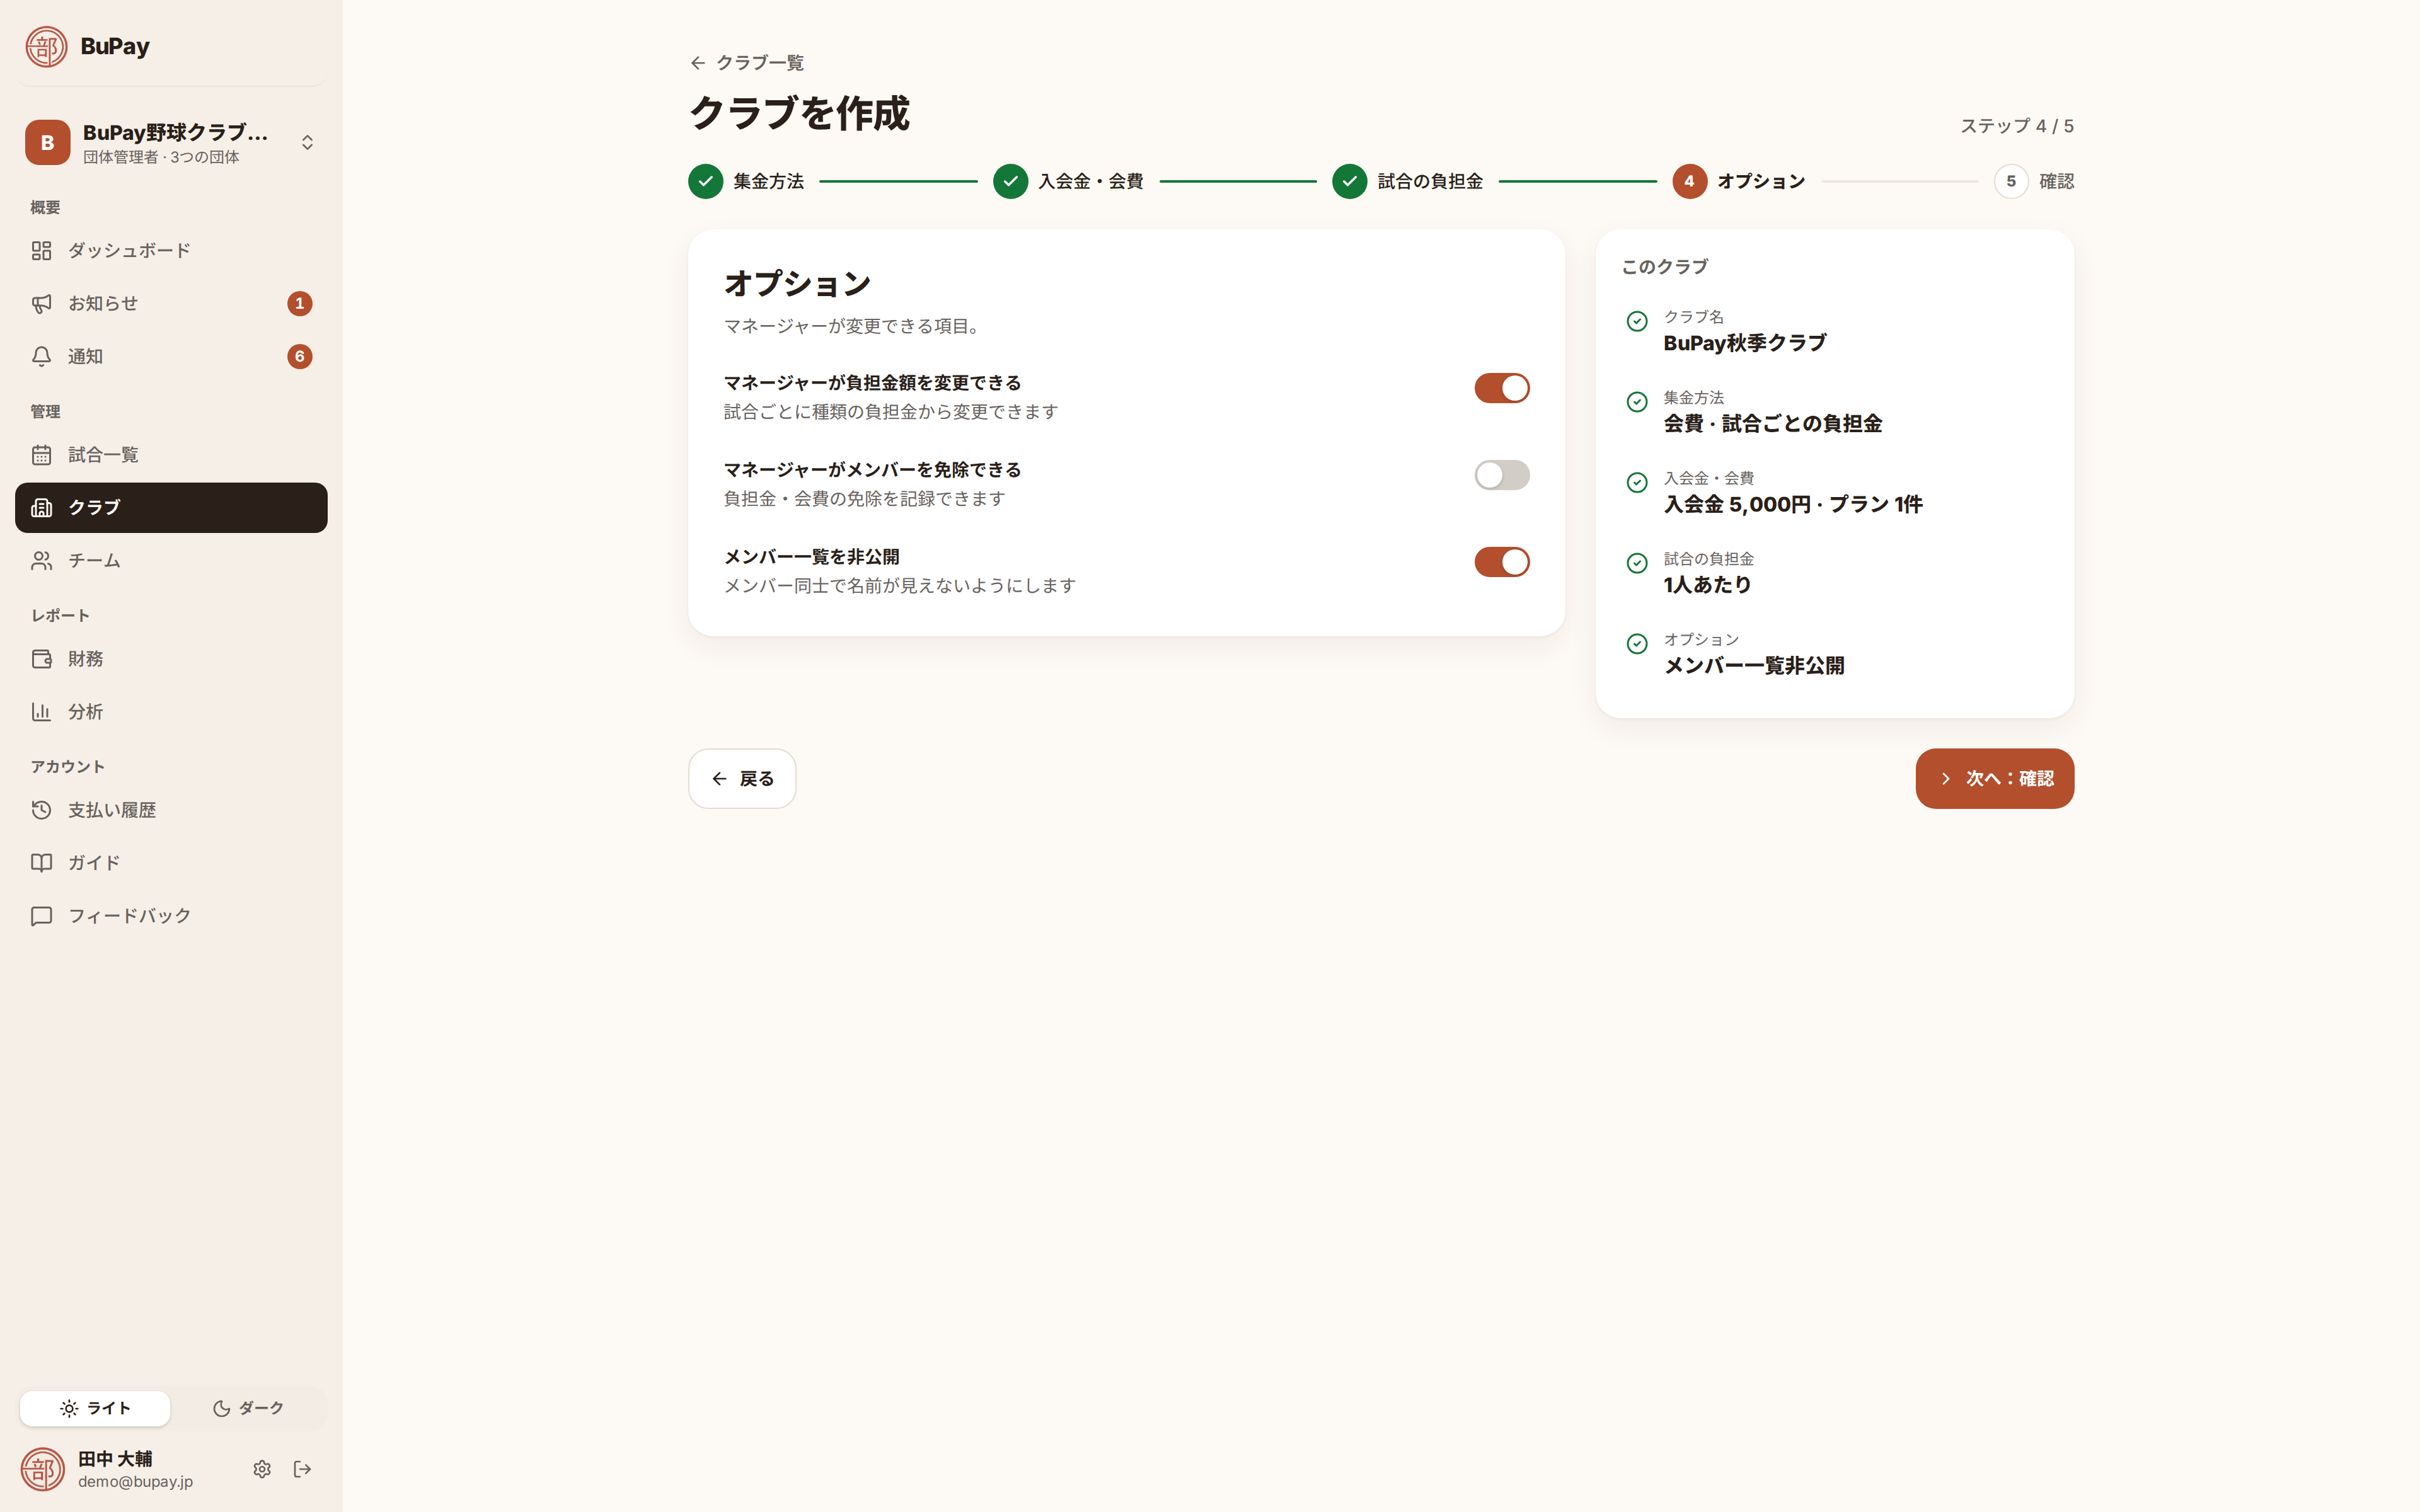Open お知らせ announcements megaphone icon

click(x=41, y=303)
